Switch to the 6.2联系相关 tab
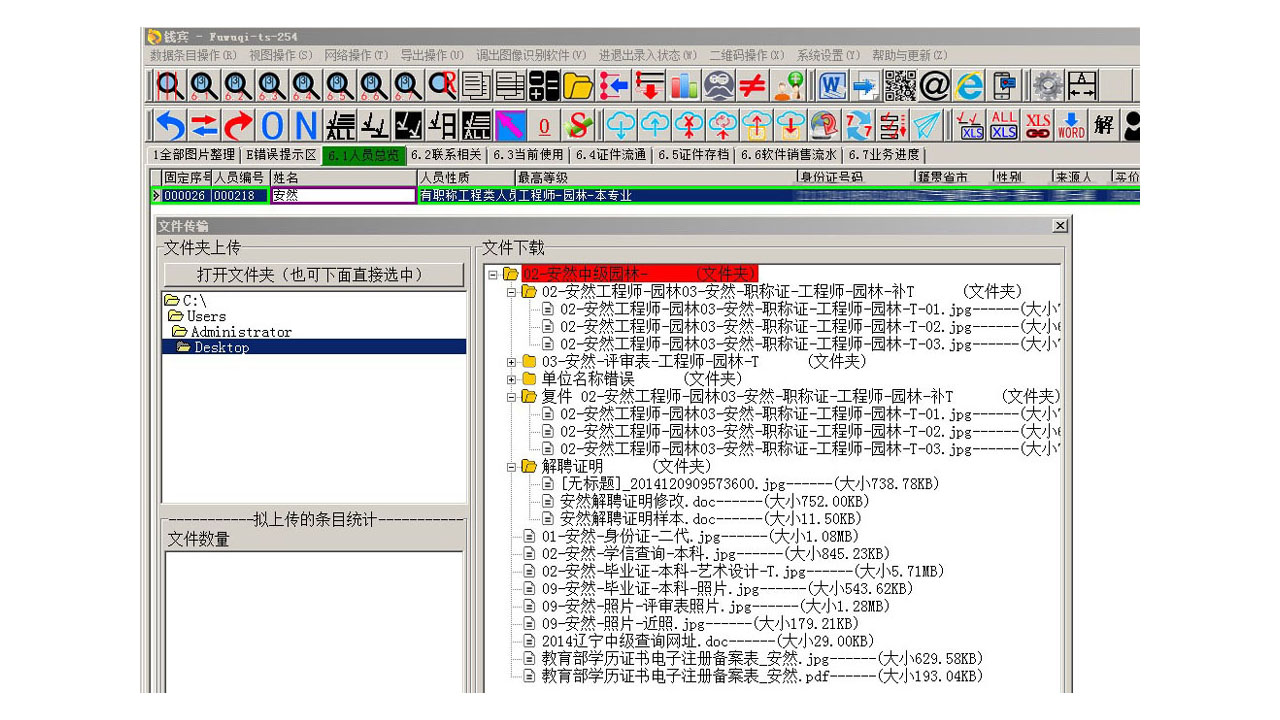Viewport: 1280px width, 720px height. pyautogui.click(x=446, y=155)
